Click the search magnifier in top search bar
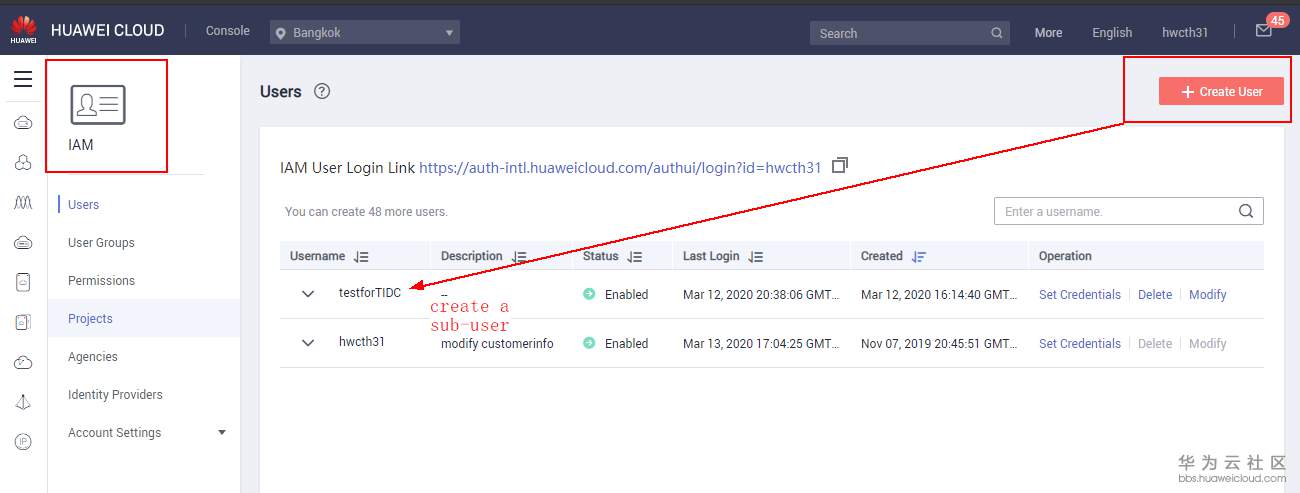The height and width of the screenshot is (493, 1300). coord(997,33)
